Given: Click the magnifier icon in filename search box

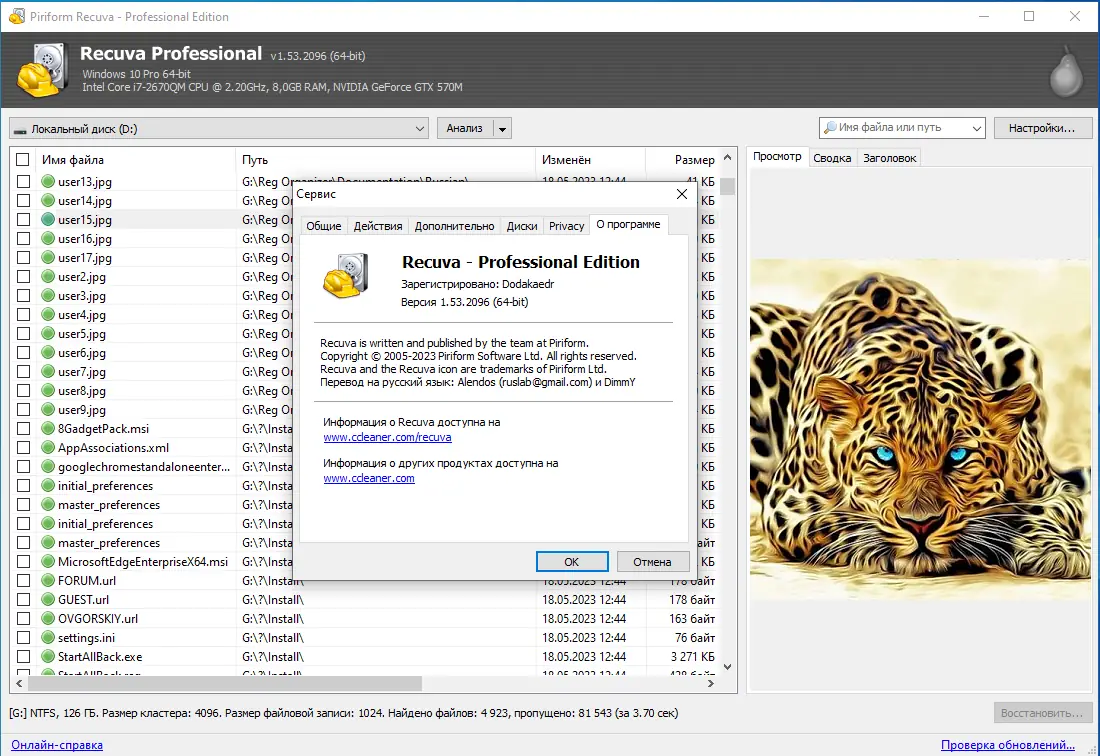Looking at the screenshot, I should tap(830, 128).
